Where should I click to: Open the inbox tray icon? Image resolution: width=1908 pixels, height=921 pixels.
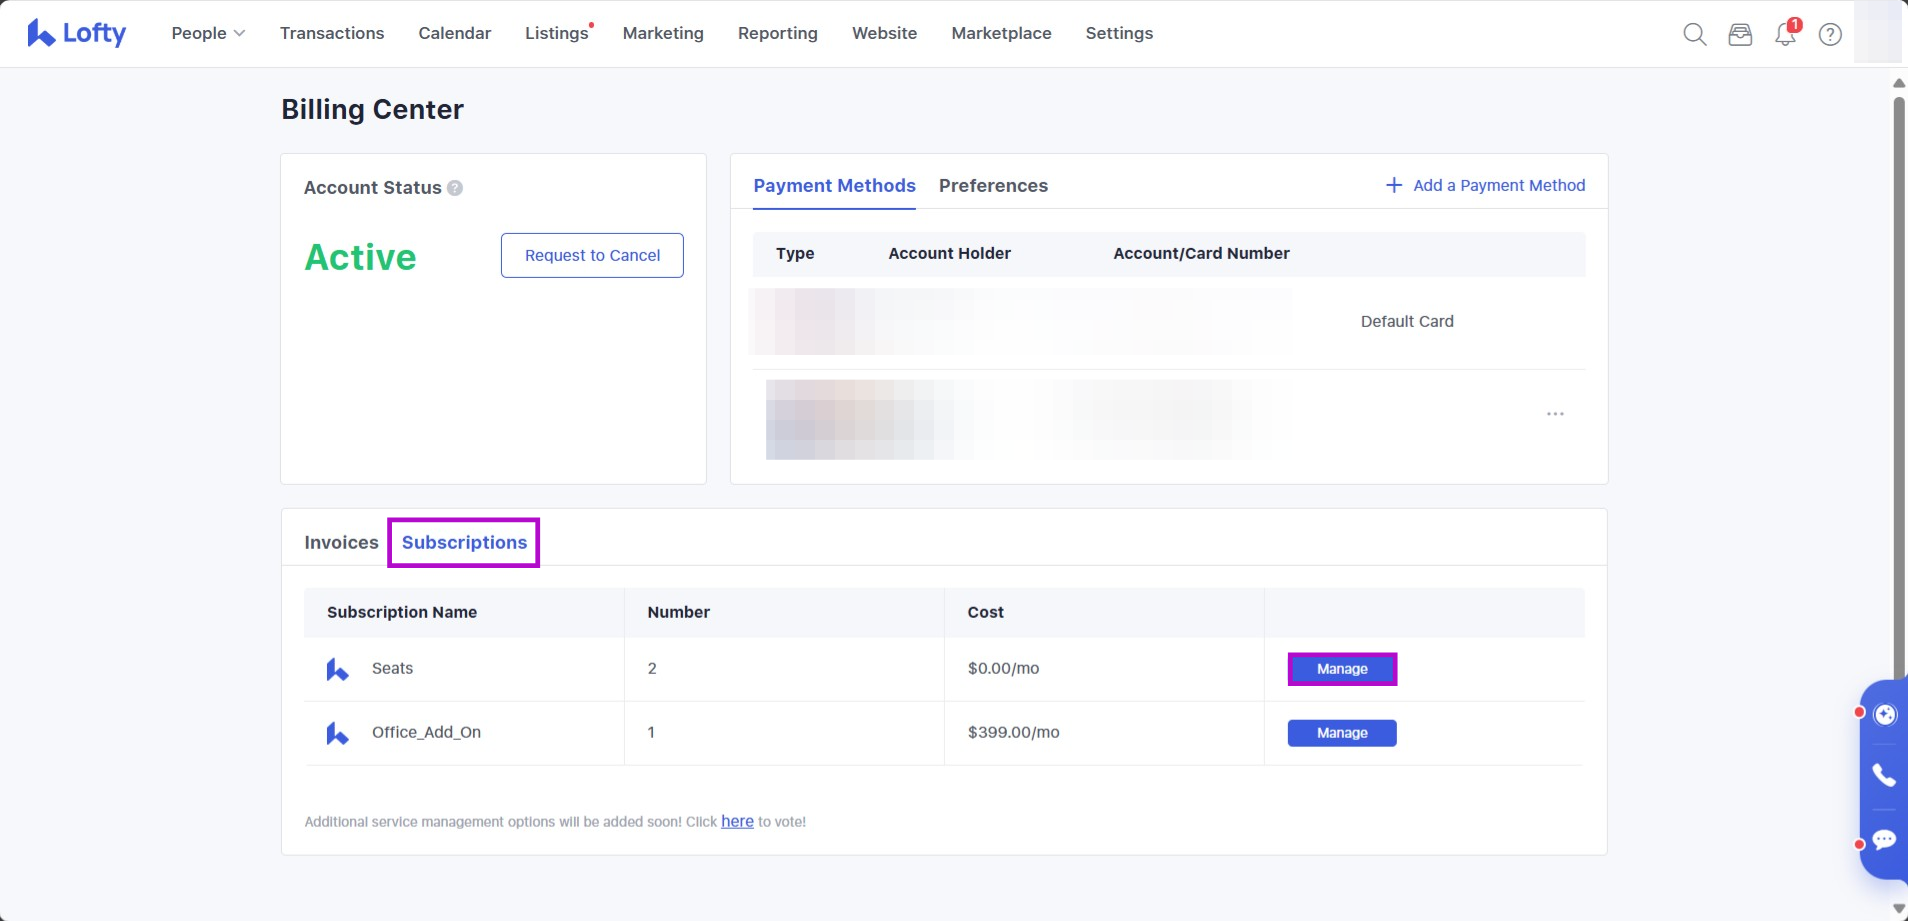point(1740,34)
